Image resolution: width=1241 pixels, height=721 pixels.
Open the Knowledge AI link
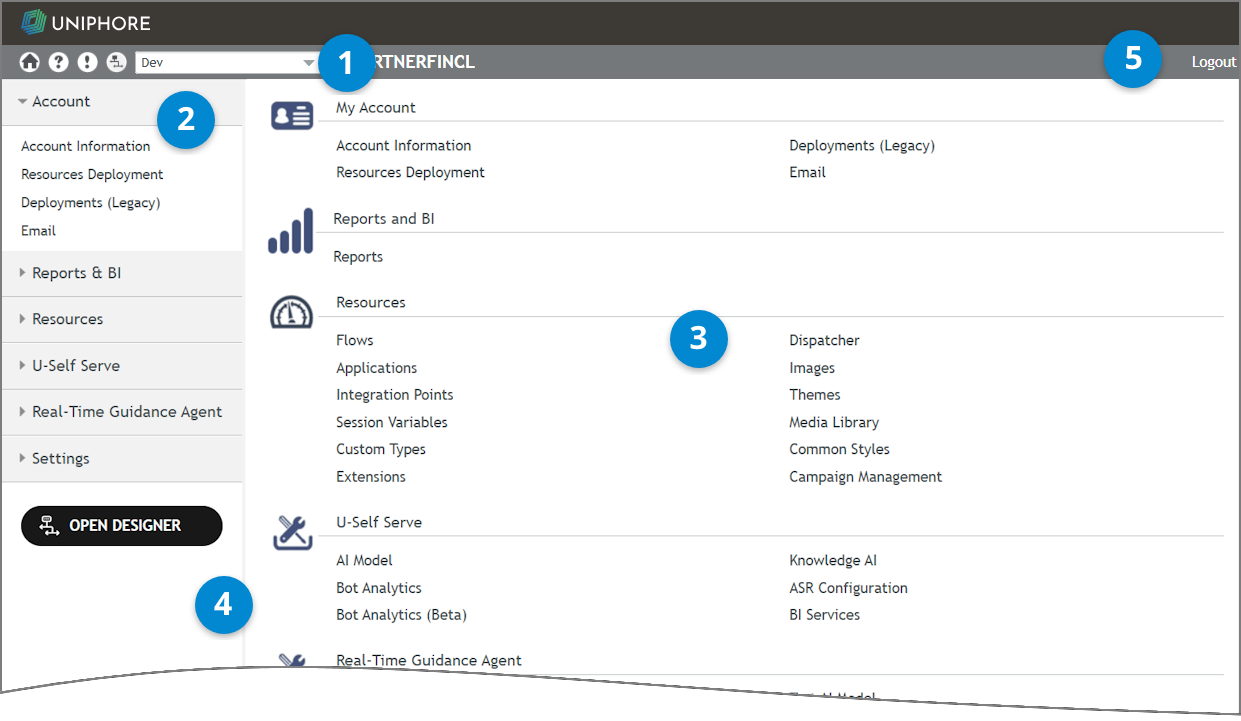click(x=833, y=561)
